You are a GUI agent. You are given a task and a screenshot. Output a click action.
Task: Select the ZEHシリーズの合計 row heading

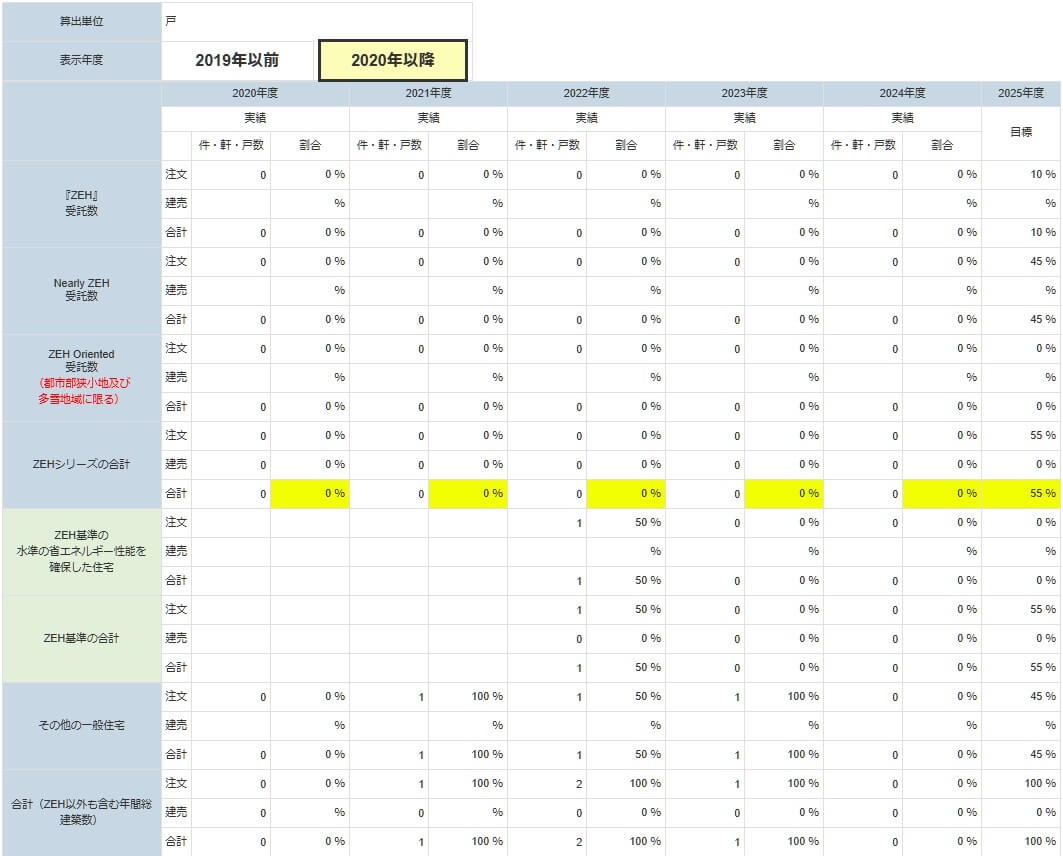coord(81,464)
